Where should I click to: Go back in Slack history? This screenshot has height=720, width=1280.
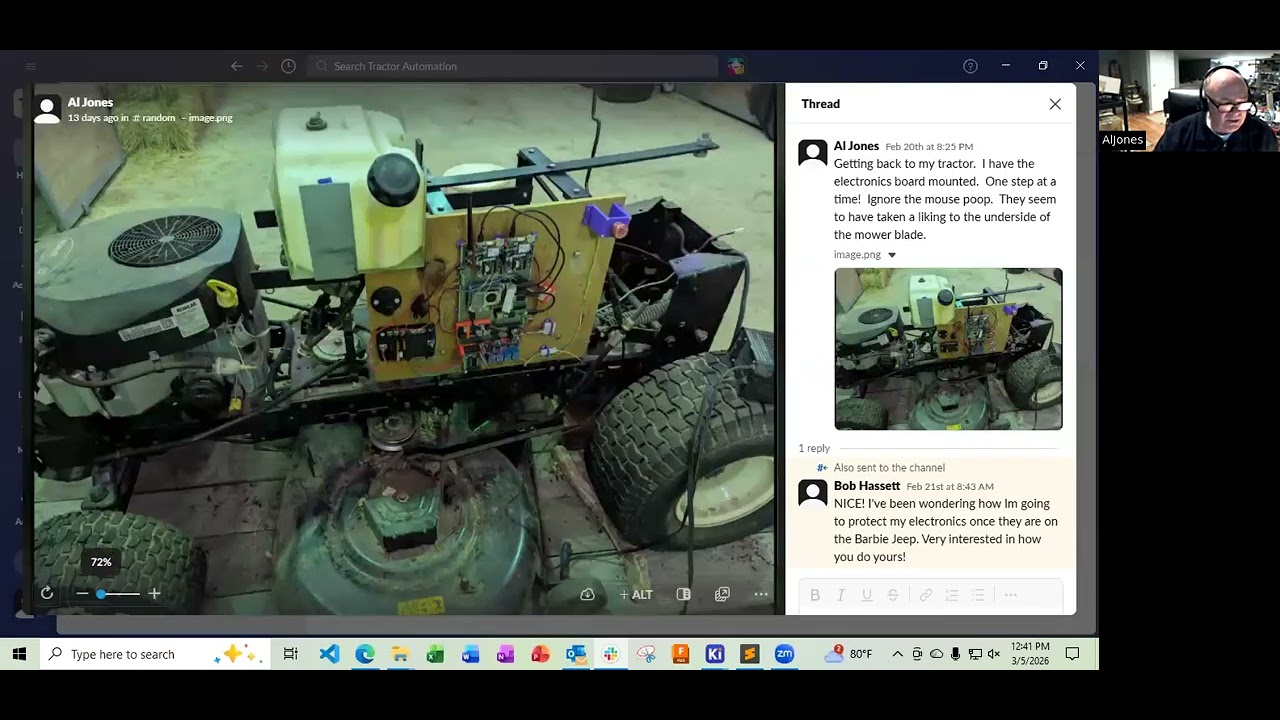tap(237, 66)
